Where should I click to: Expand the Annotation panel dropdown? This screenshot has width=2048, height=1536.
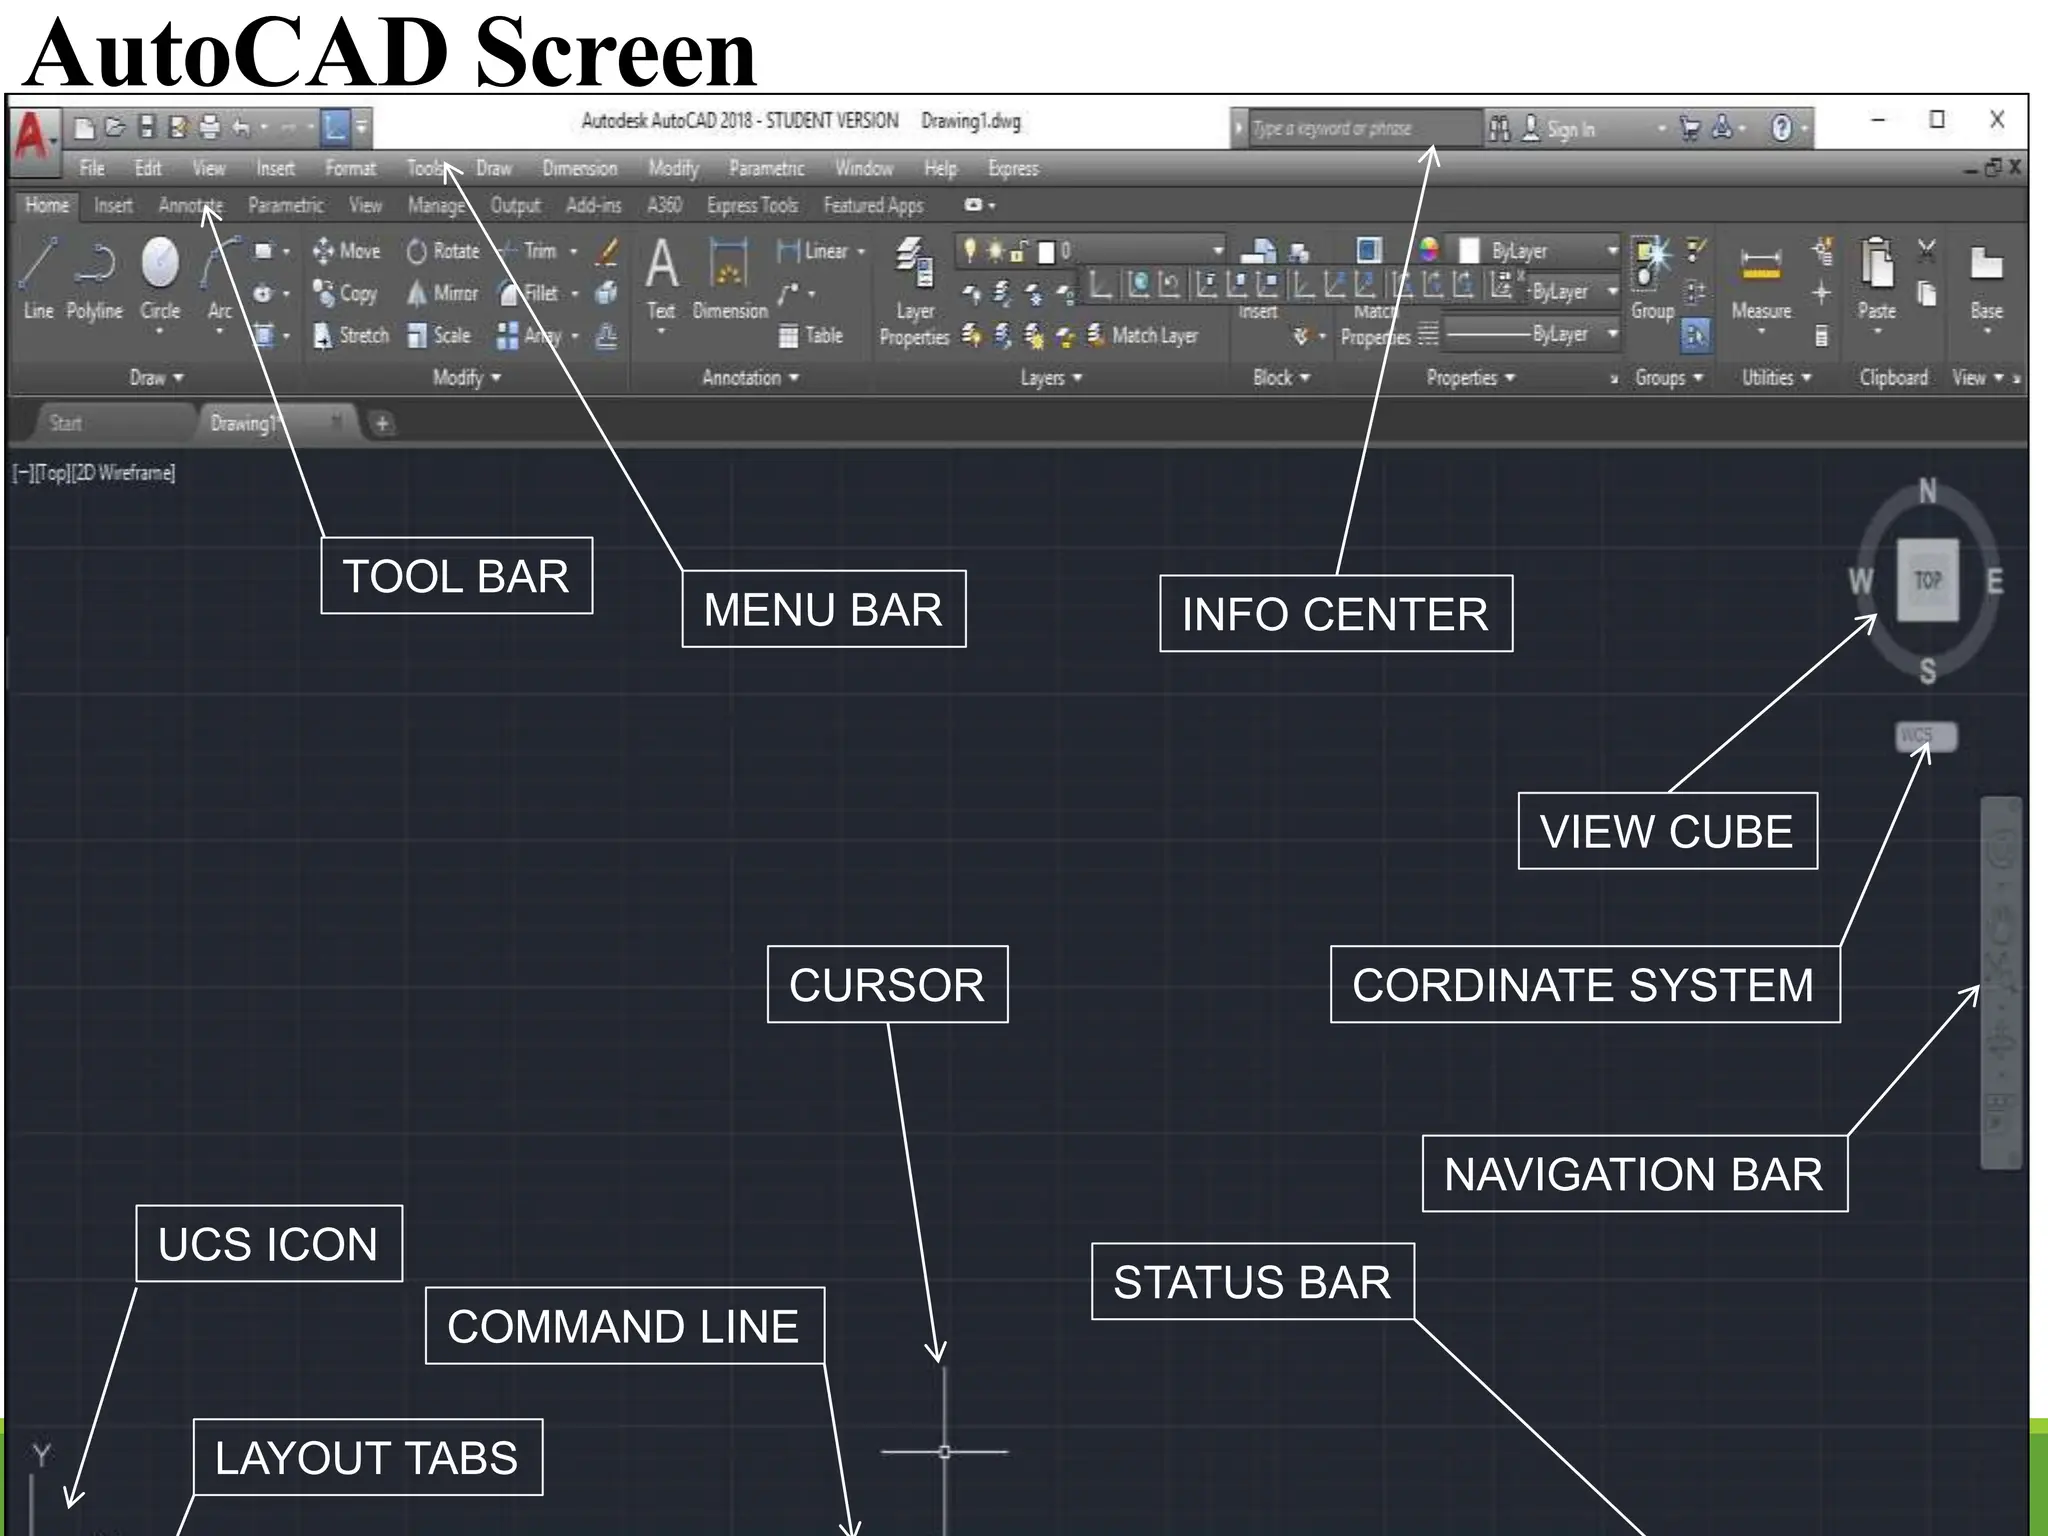coord(750,378)
